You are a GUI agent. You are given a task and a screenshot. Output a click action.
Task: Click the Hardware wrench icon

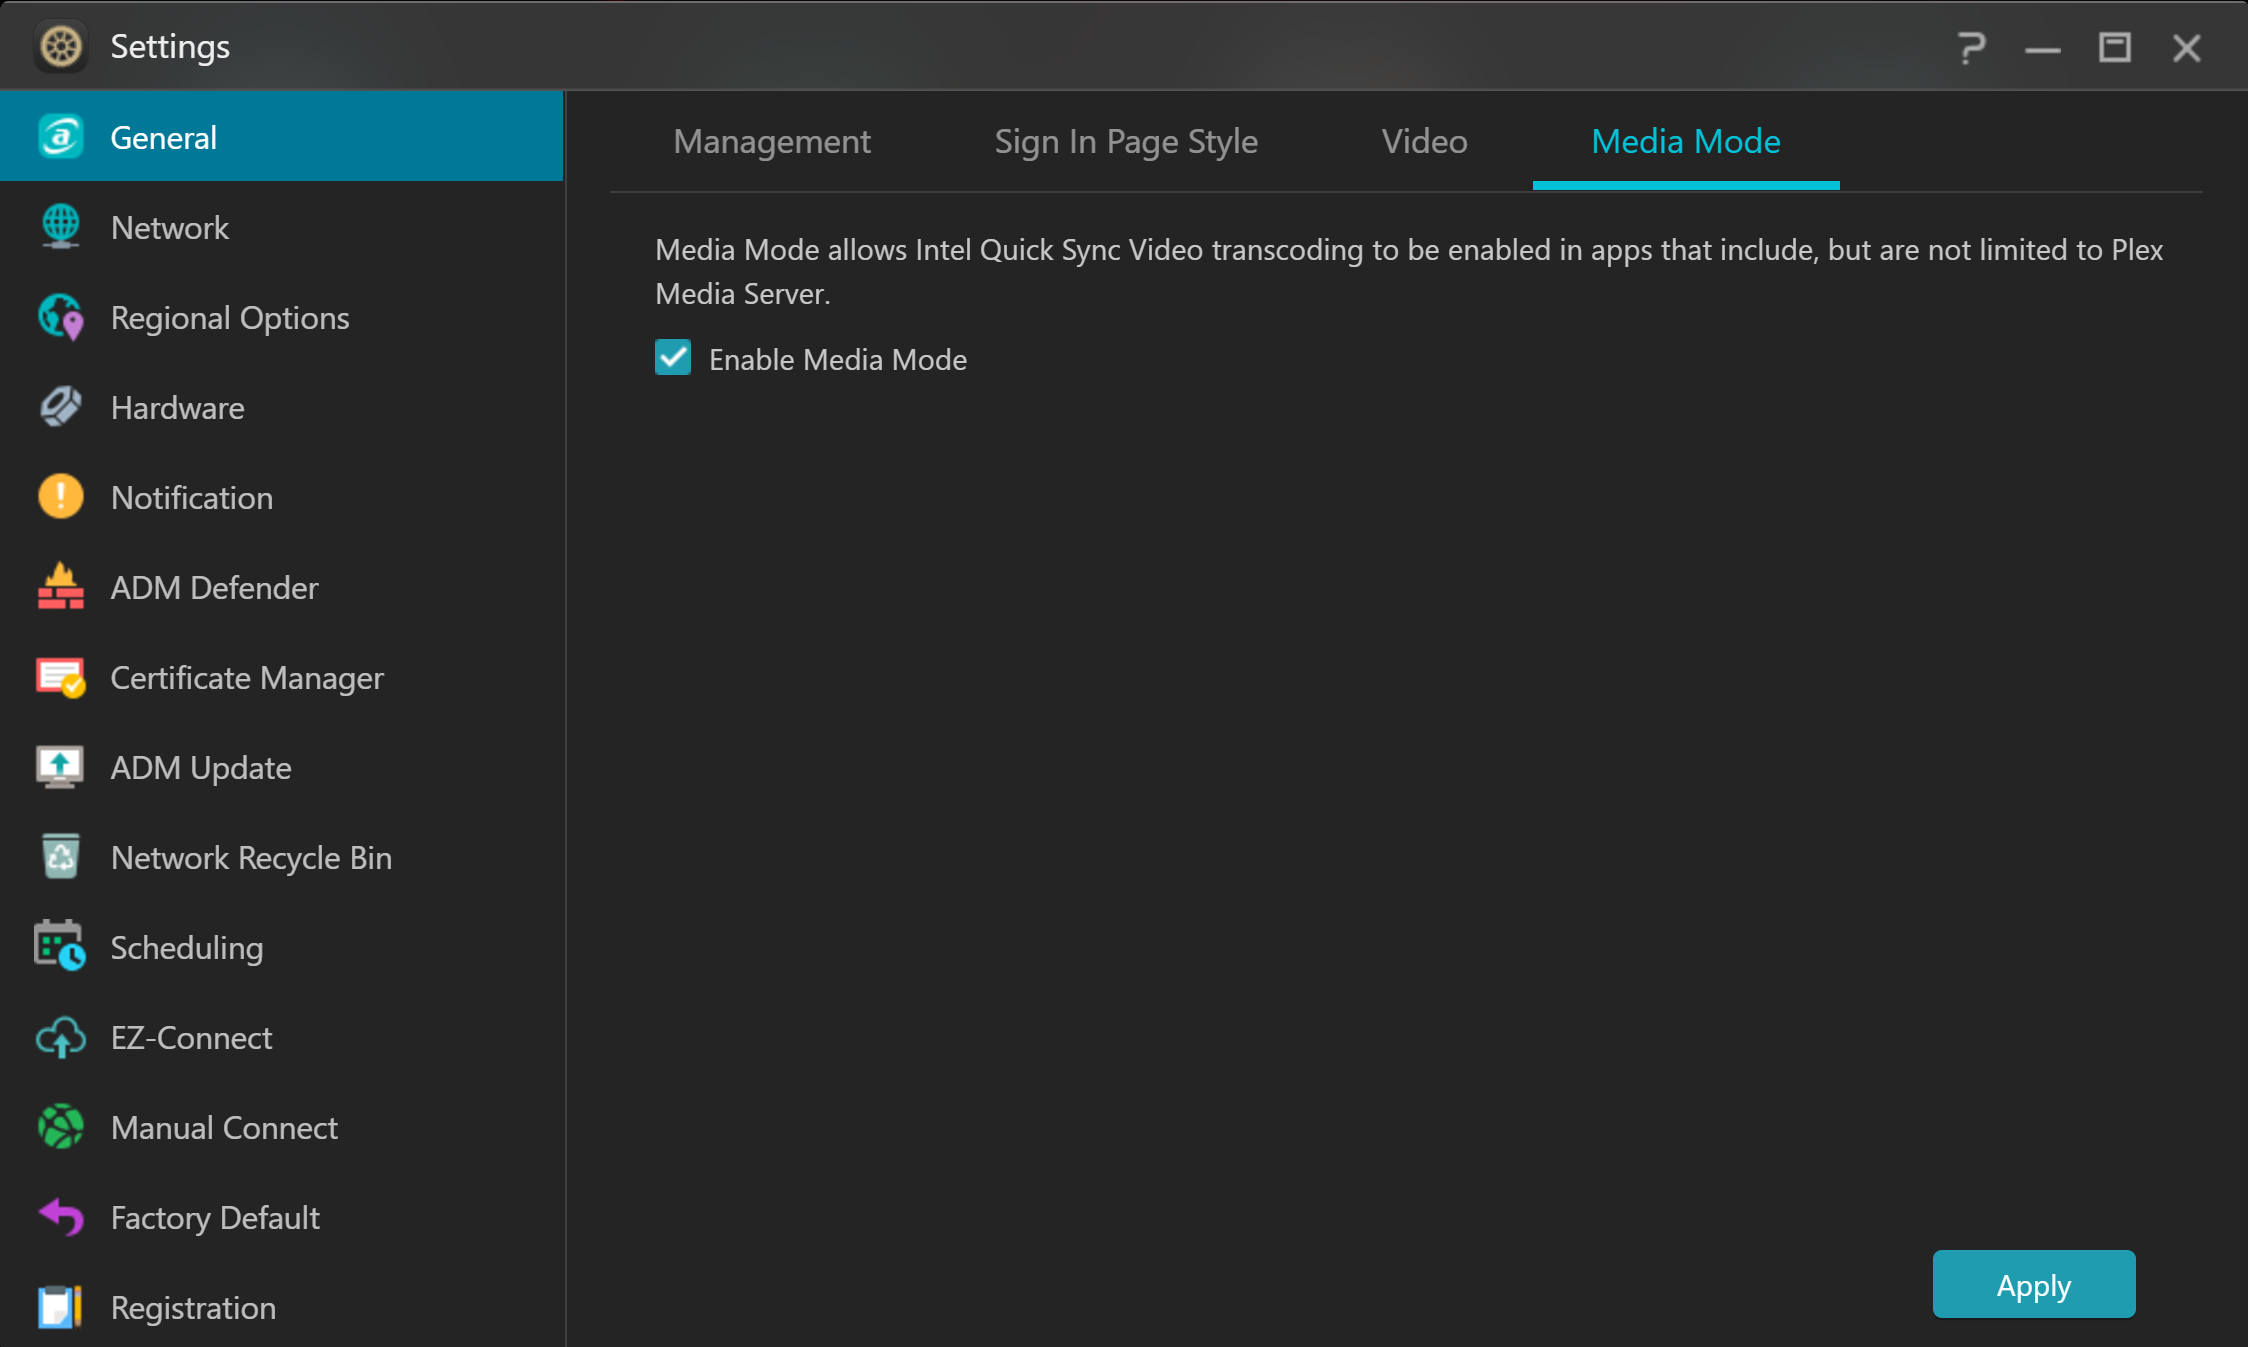pos(61,407)
